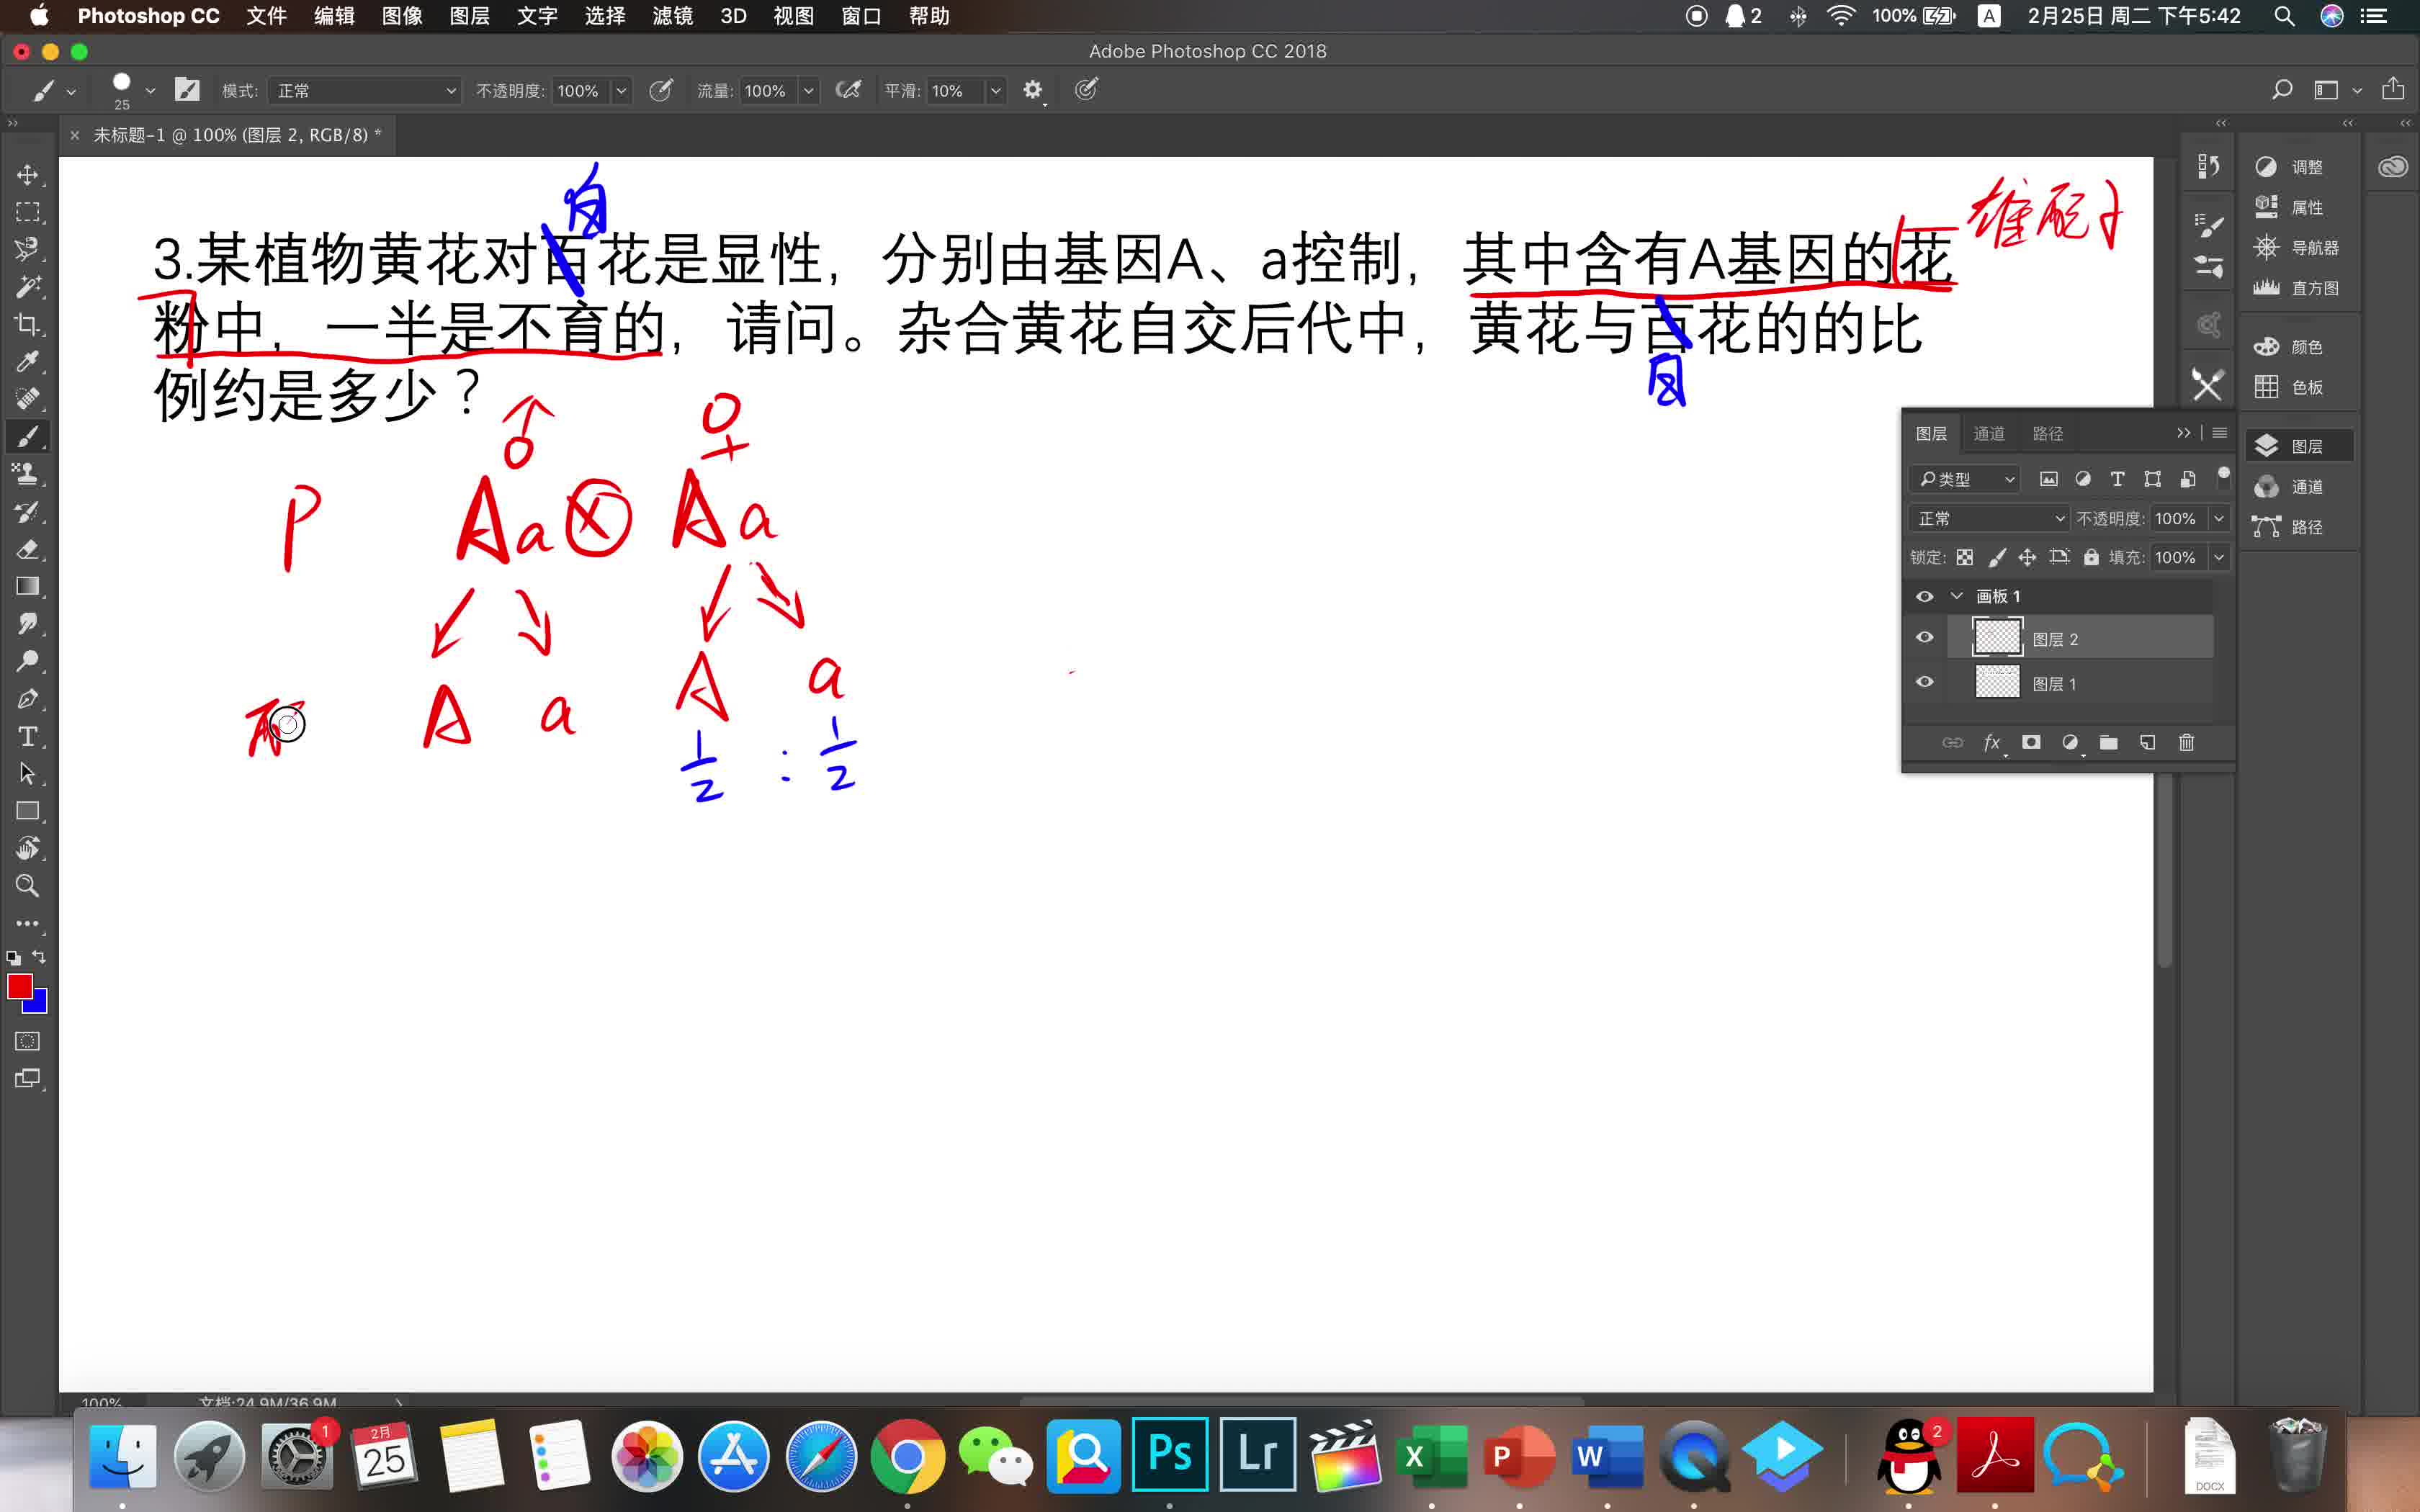Hide layer 图层 2 using the eye icon
Viewport: 2420px width, 1512px height.
[x=1924, y=638]
